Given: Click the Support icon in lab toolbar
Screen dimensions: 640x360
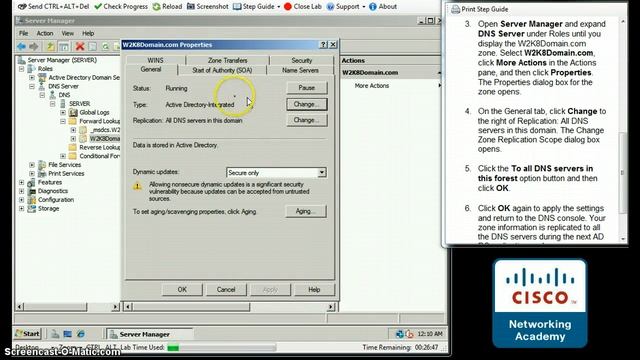Looking at the screenshot, I should [331, 7].
